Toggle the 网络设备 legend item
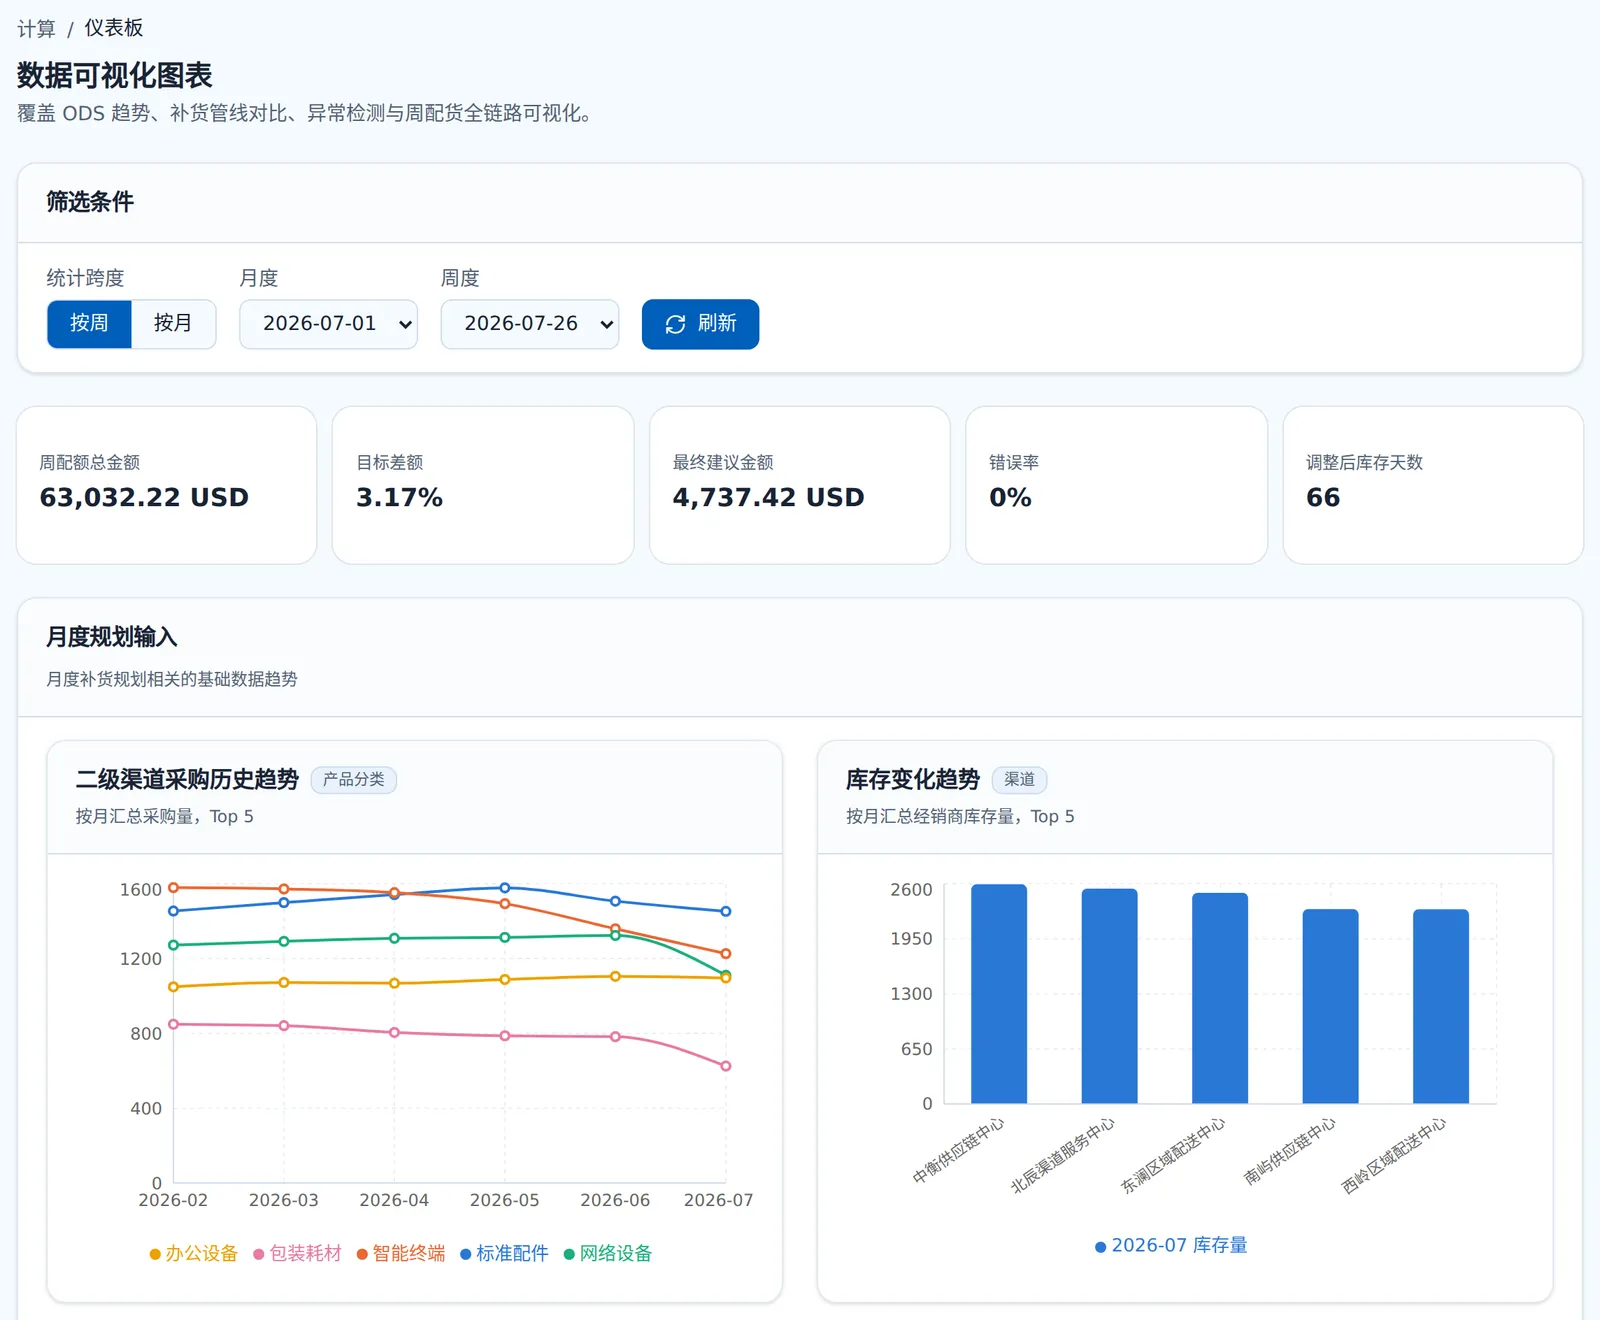Viewport: 1600px width, 1320px height. click(x=608, y=1253)
